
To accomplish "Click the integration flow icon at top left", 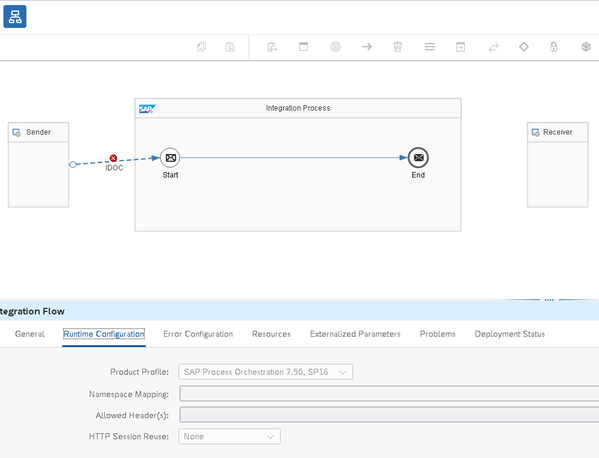I will 15,16.
